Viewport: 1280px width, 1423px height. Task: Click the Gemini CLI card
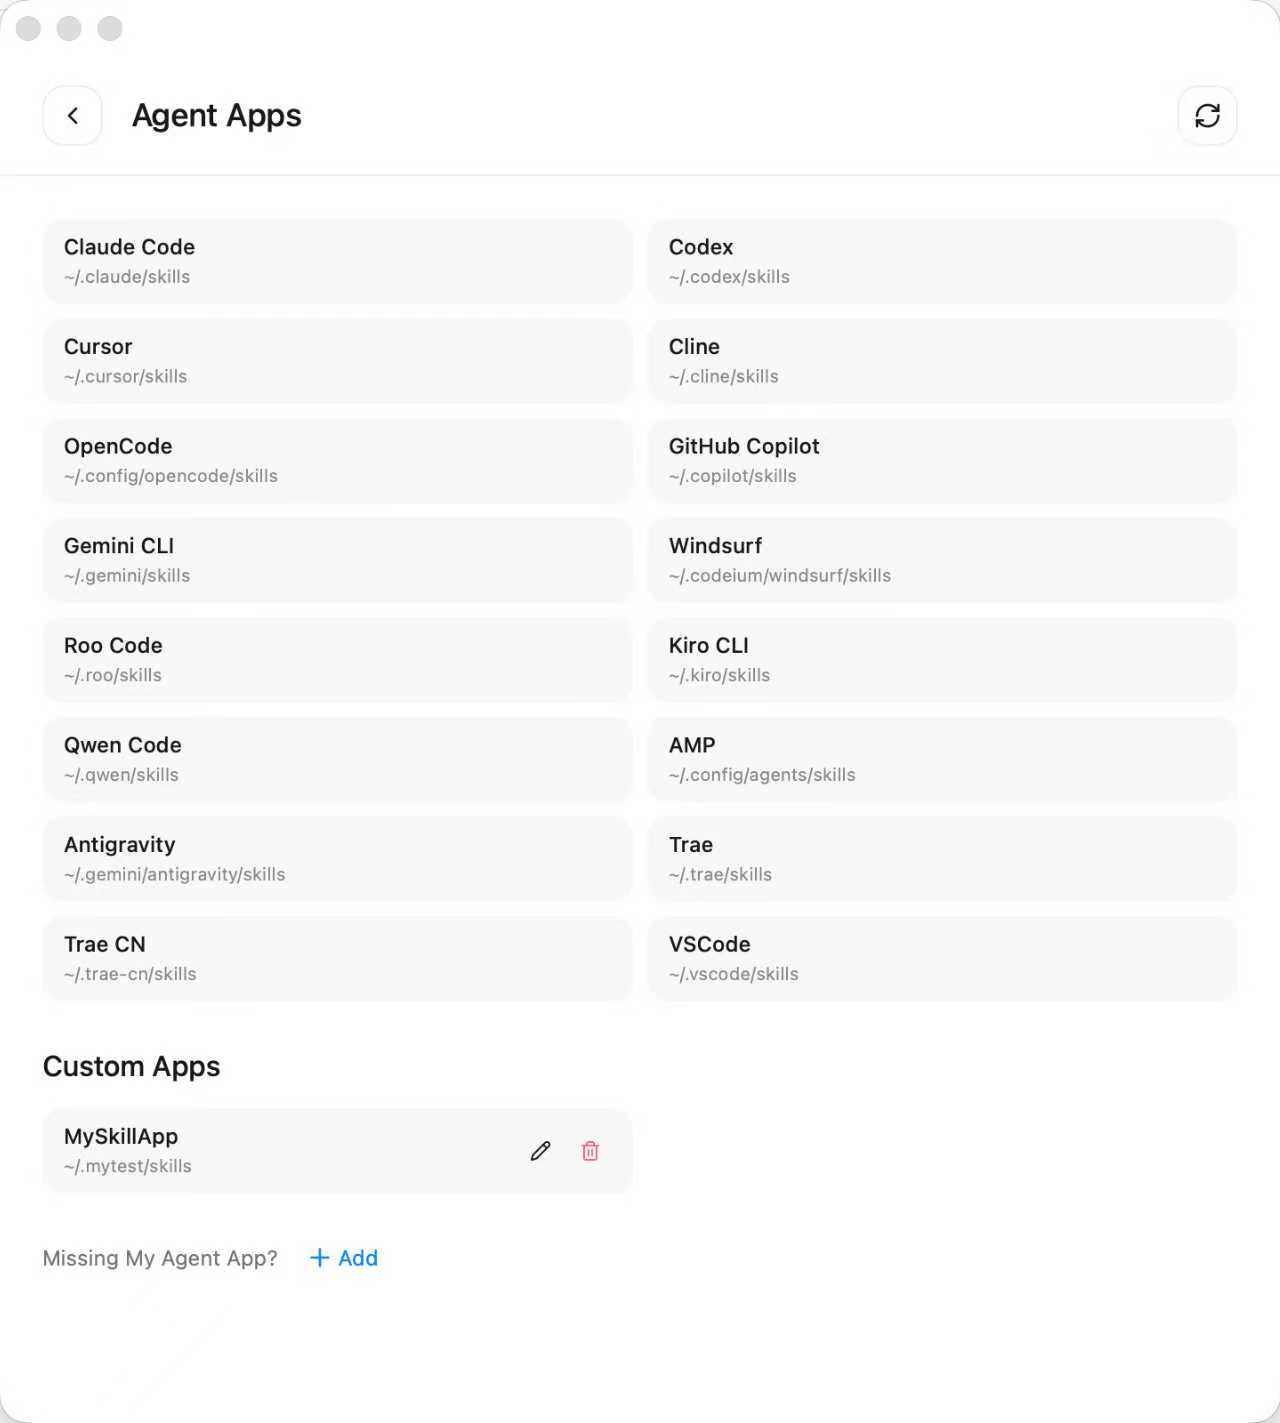click(x=337, y=560)
